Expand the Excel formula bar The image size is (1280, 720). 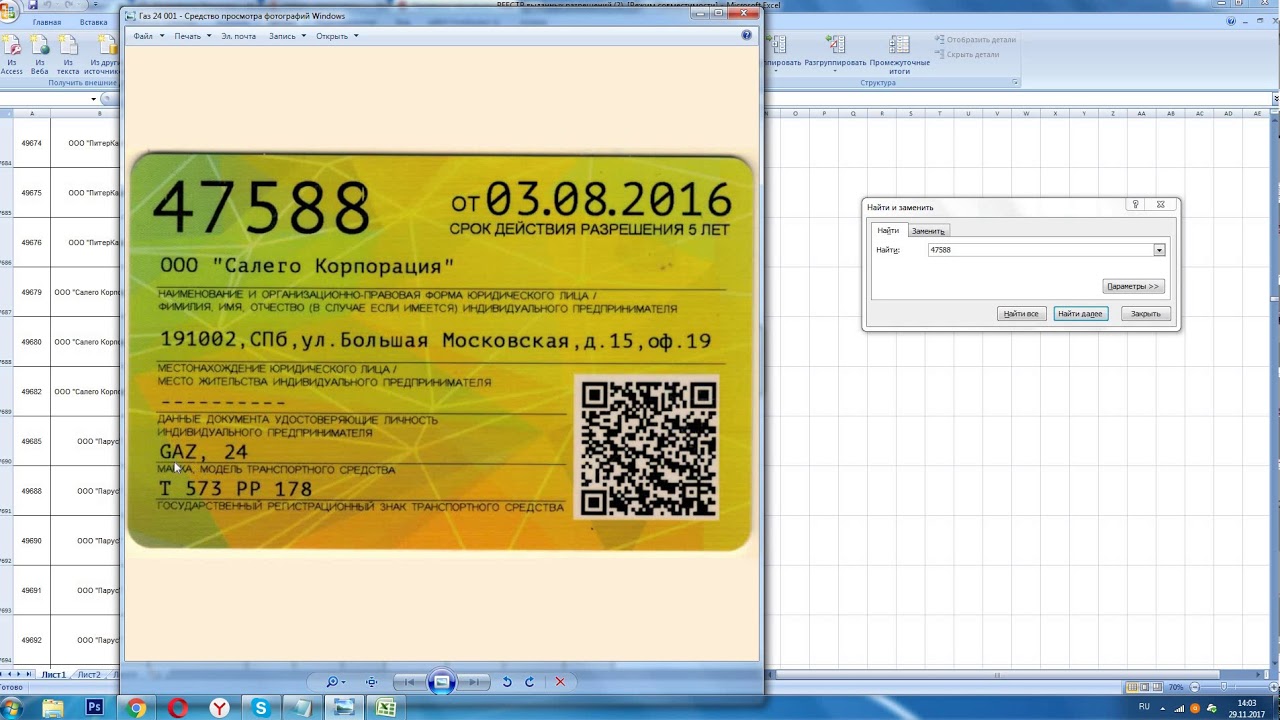(x=1274, y=98)
